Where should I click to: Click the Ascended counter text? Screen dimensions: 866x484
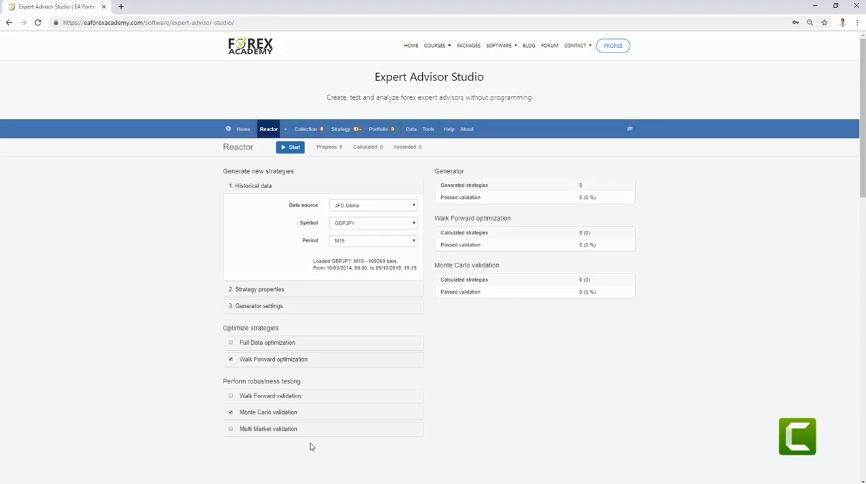point(408,147)
